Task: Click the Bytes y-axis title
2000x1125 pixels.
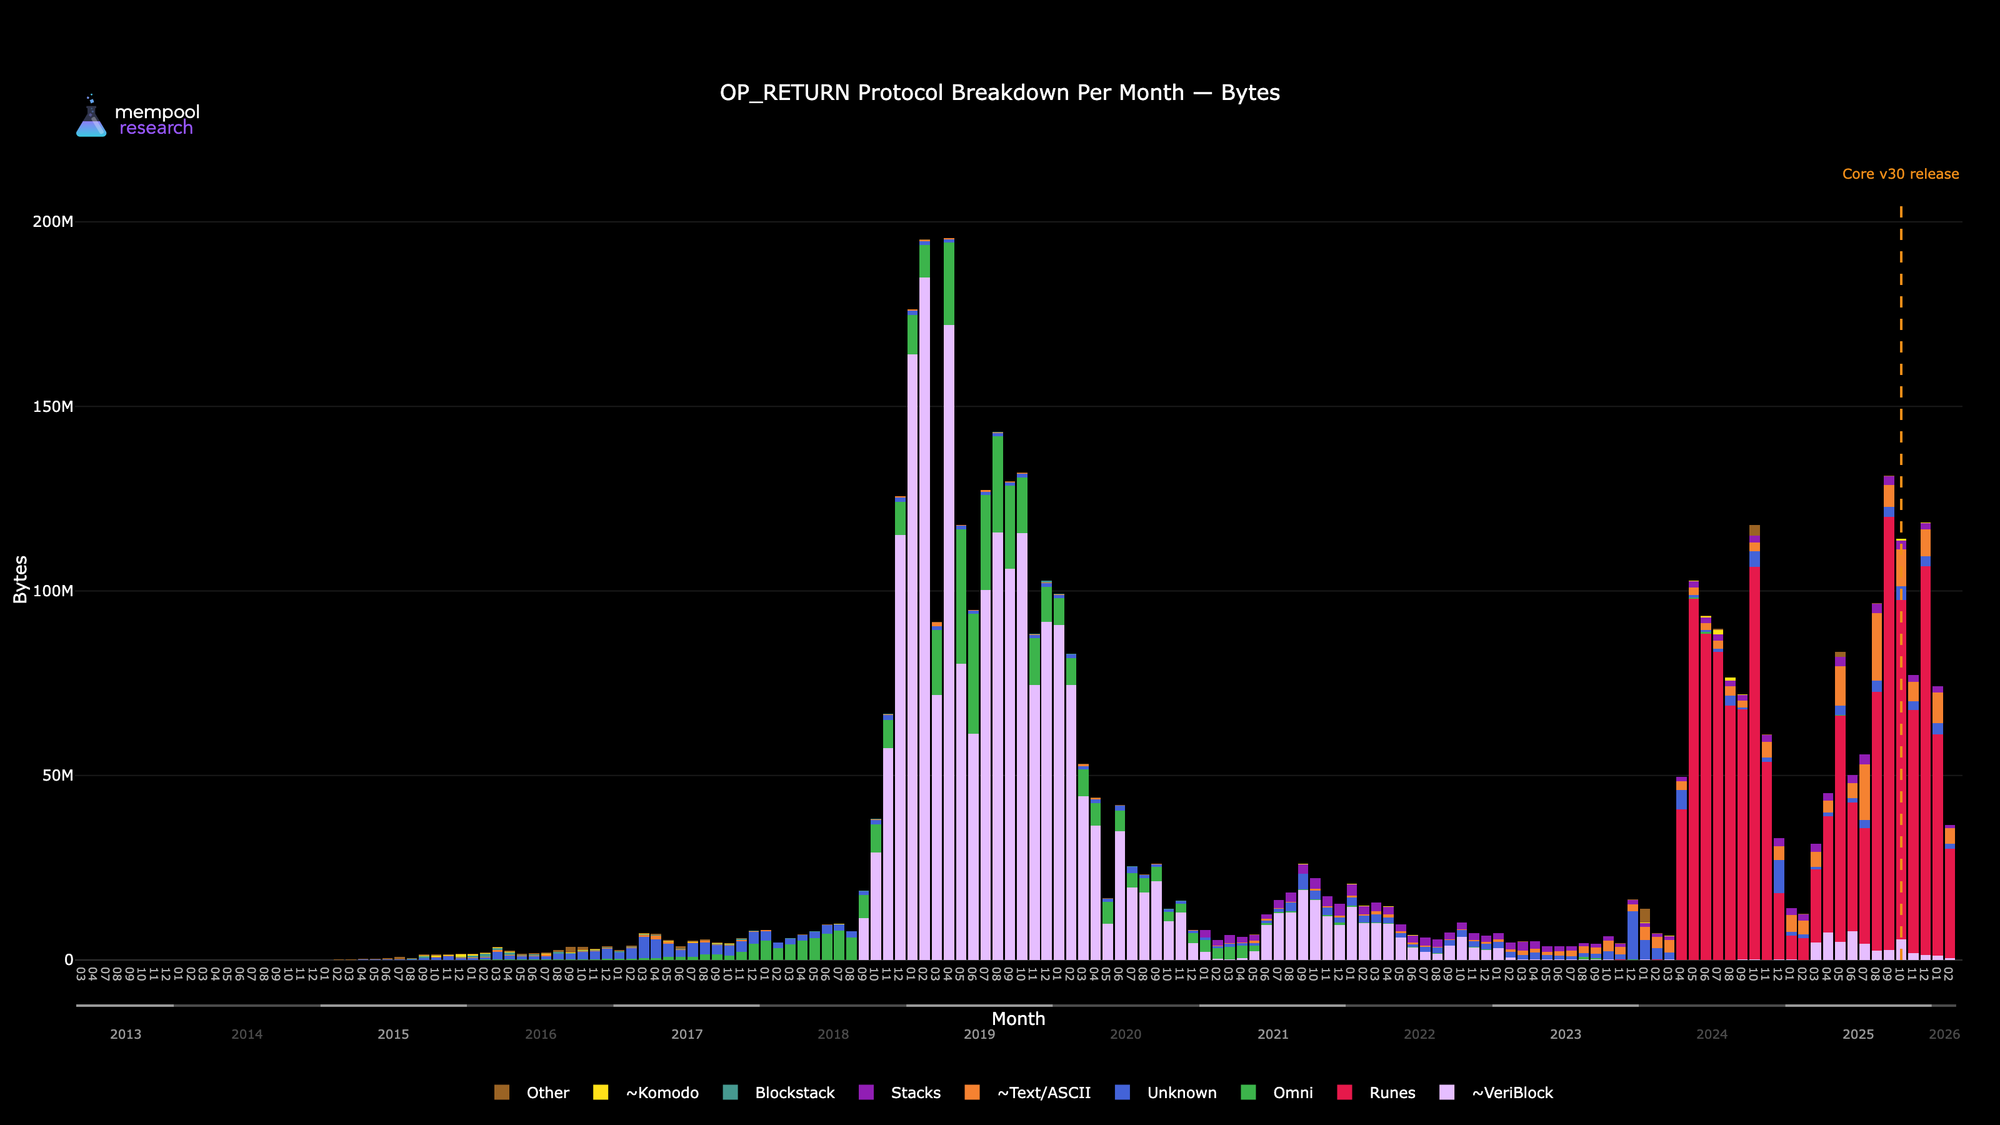Action: pyautogui.click(x=21, y=579)
